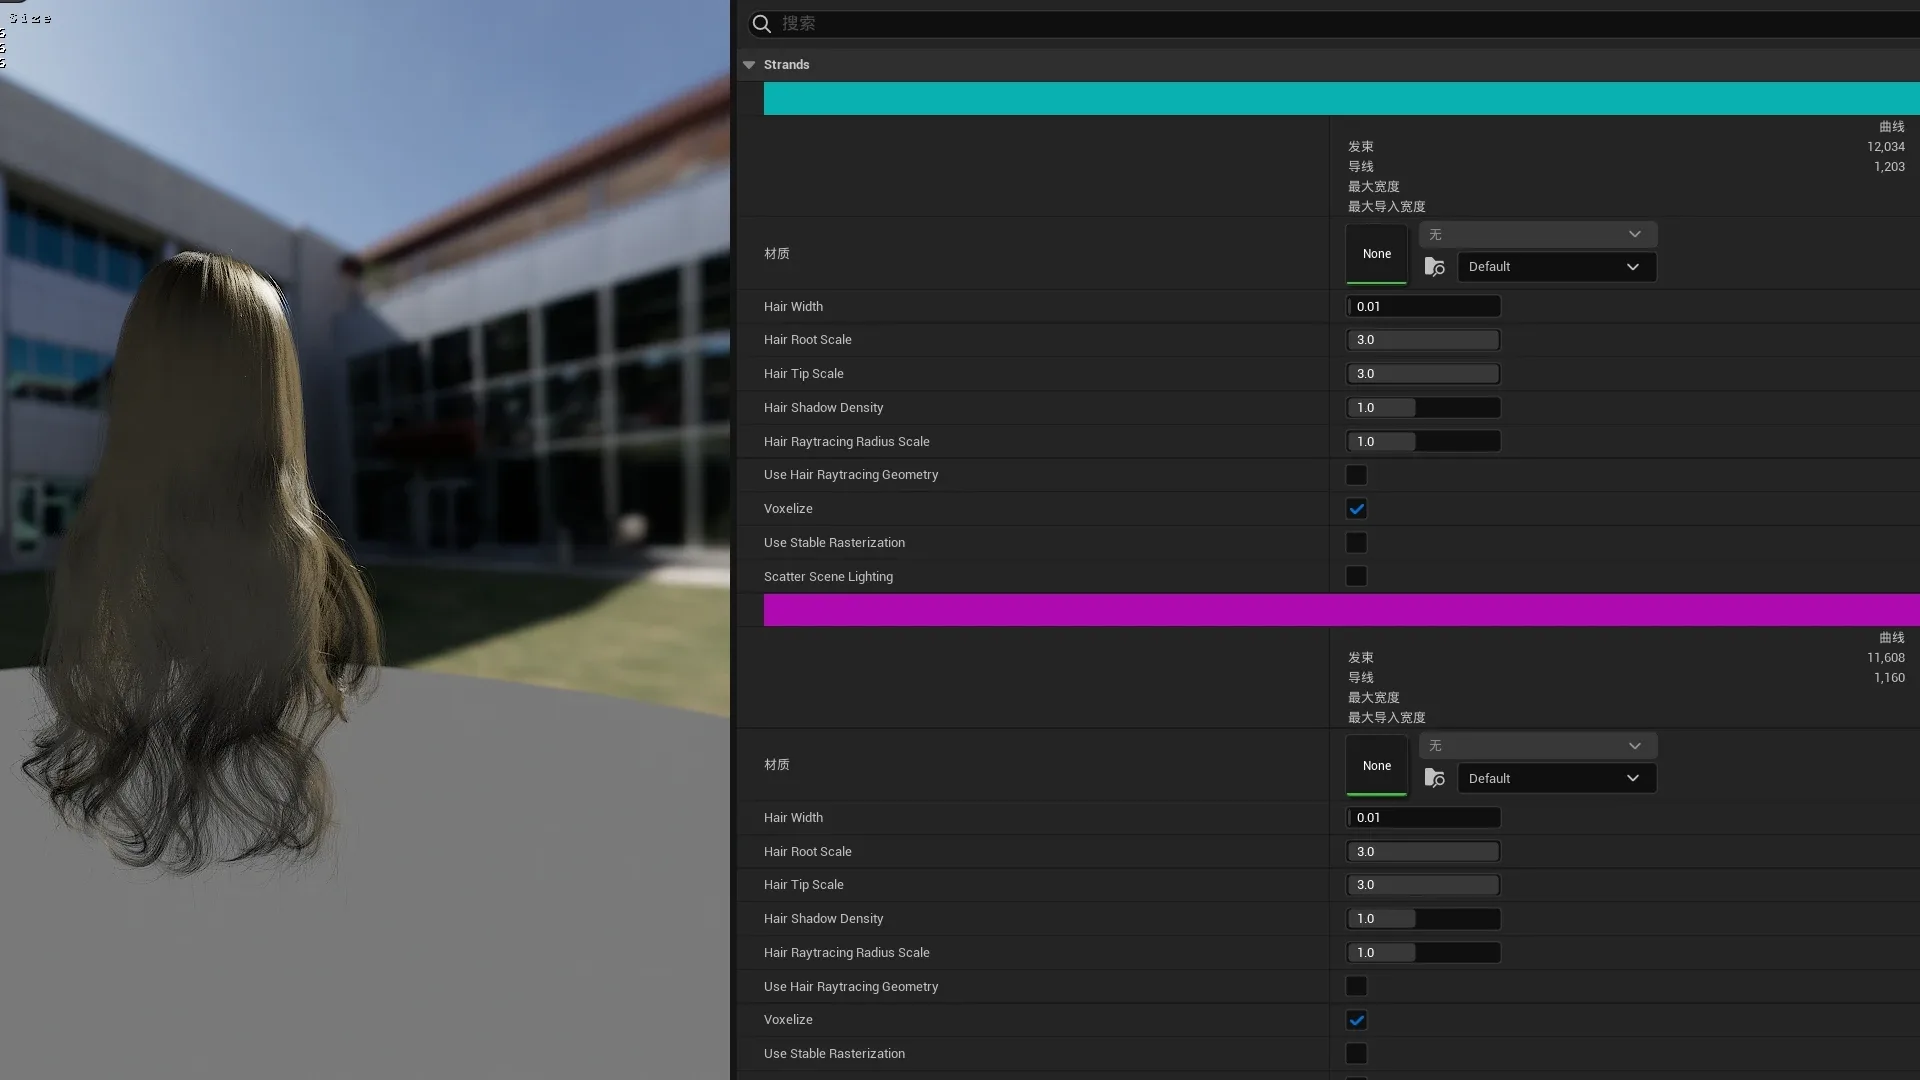
Task: Open first group's 无 material dropdown
Action: point(1537,234)
